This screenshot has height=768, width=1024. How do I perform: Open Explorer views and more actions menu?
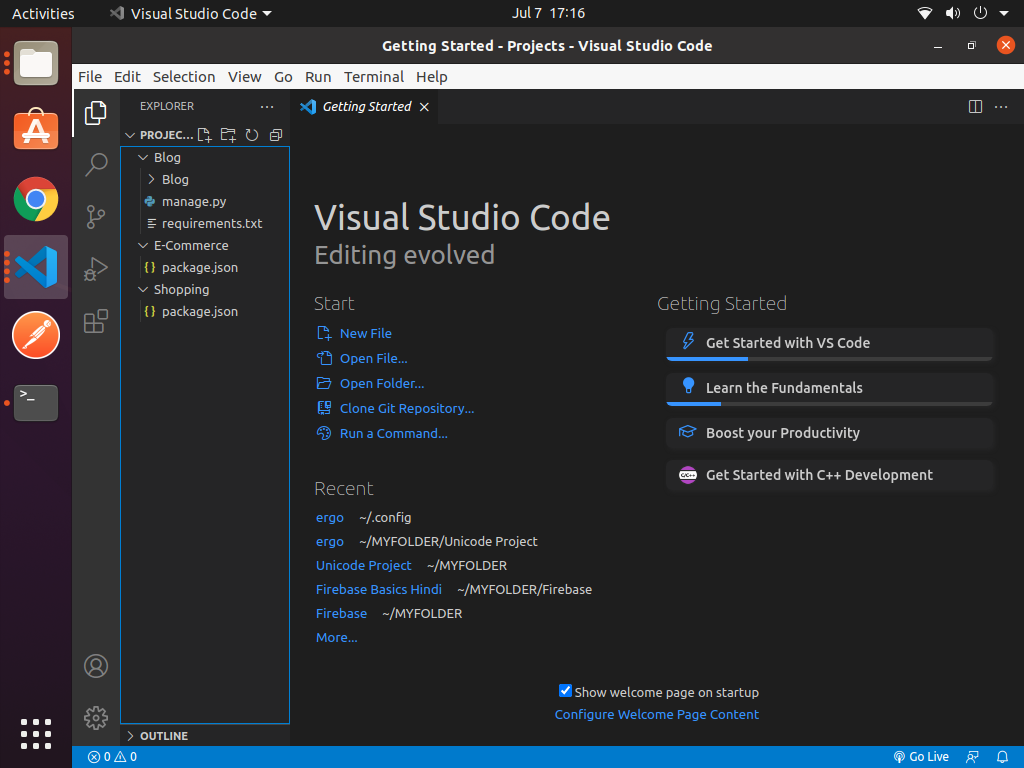pos(266,106)
